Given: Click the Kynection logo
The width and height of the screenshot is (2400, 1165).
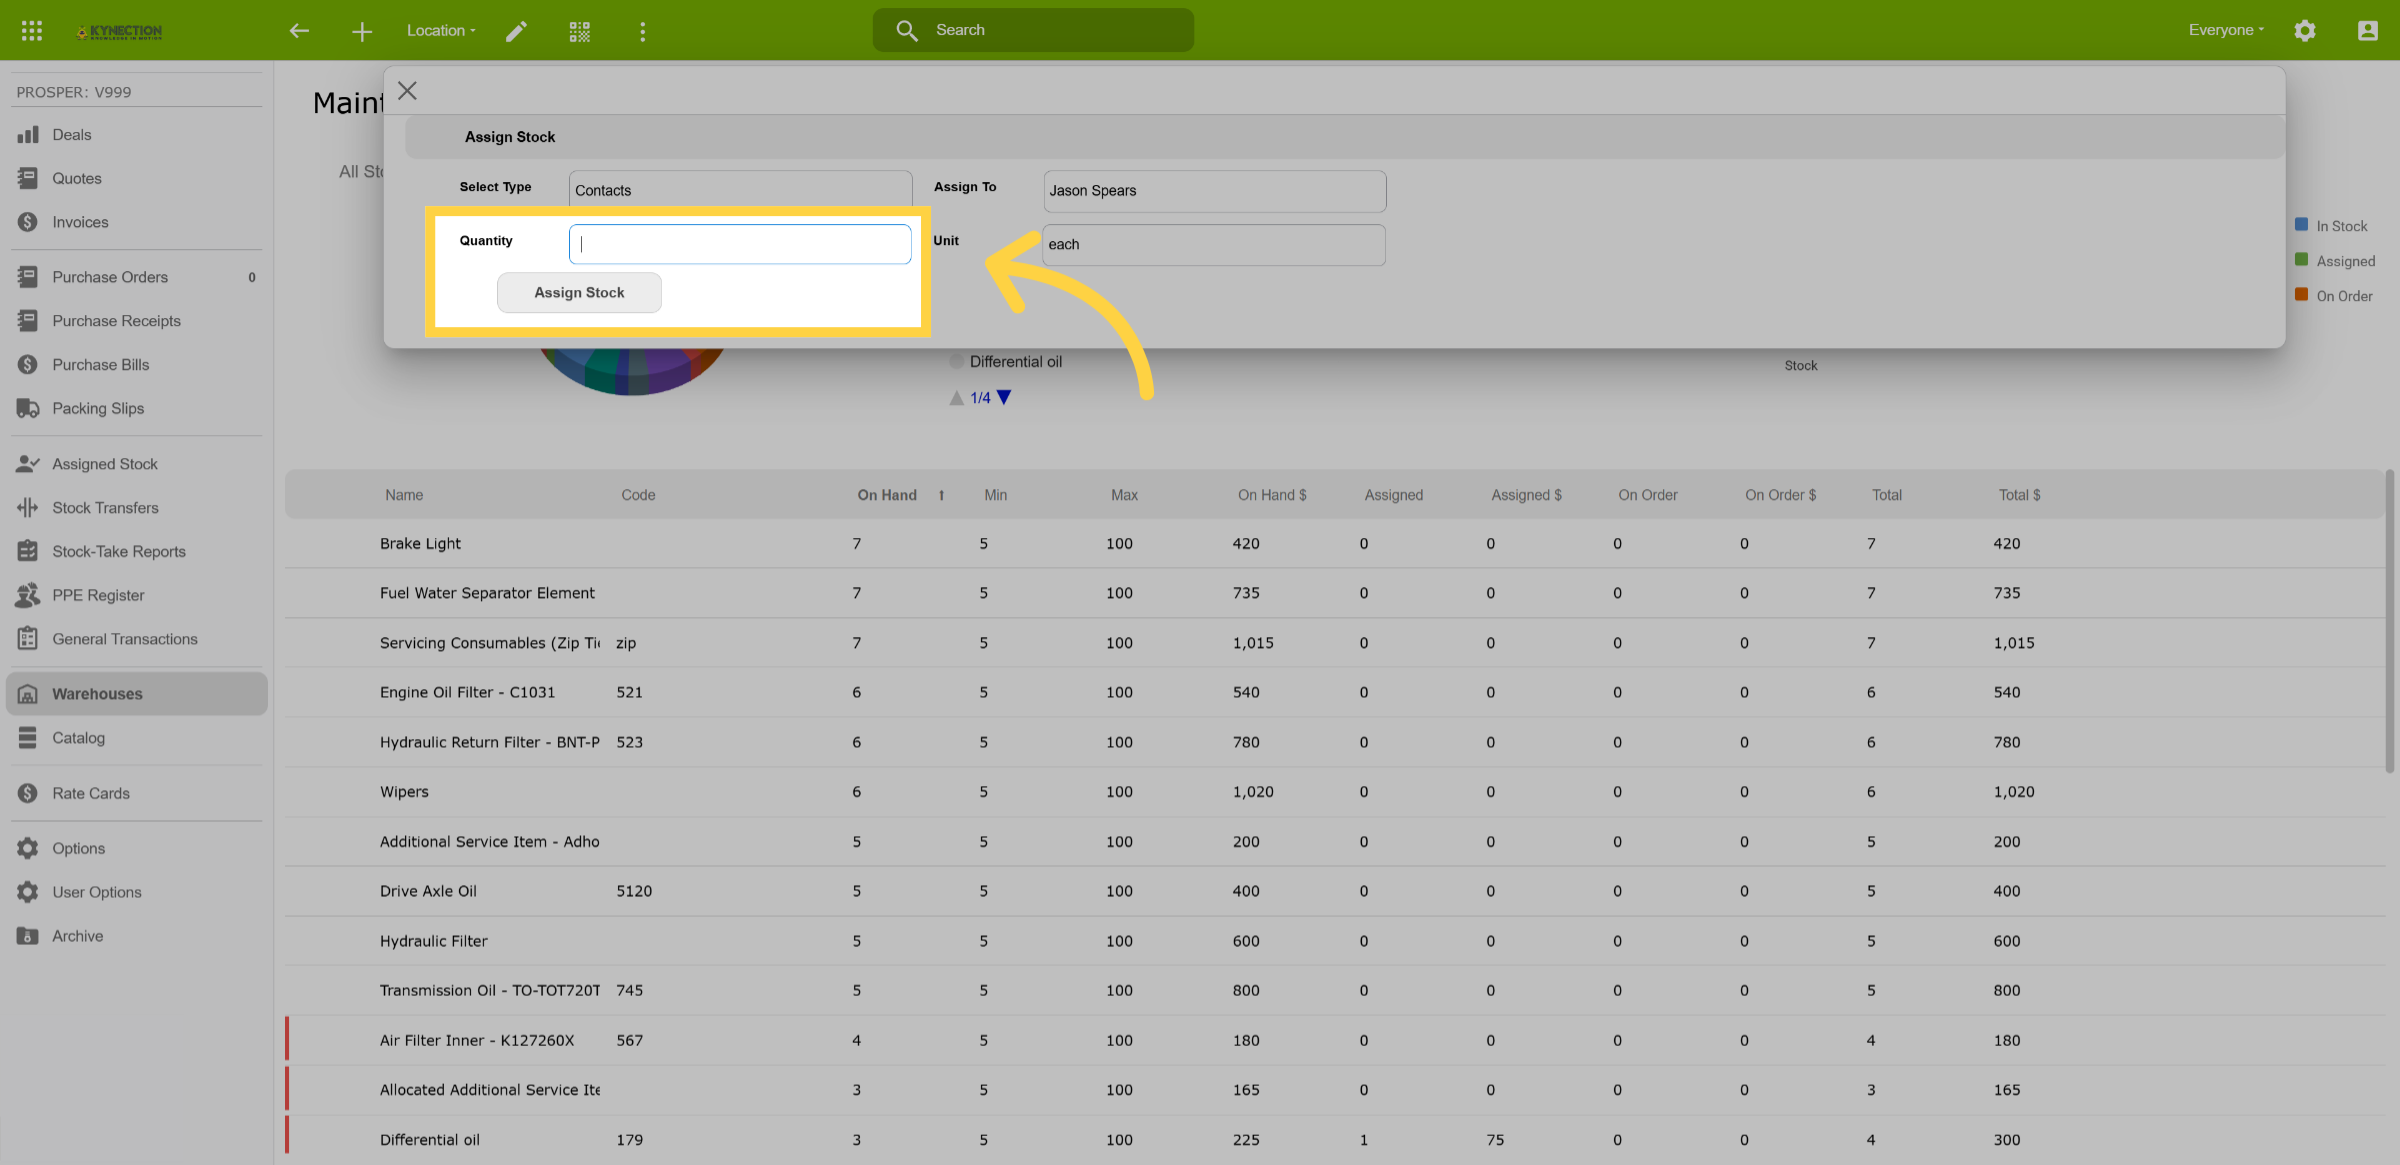Looking at the screenshot, I should pyautogui.click(x=120, y=31).
